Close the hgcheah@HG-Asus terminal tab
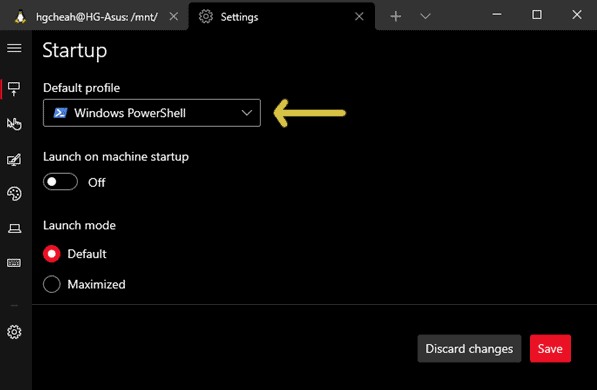Screen dimensions: 597x390 [174, 16]
